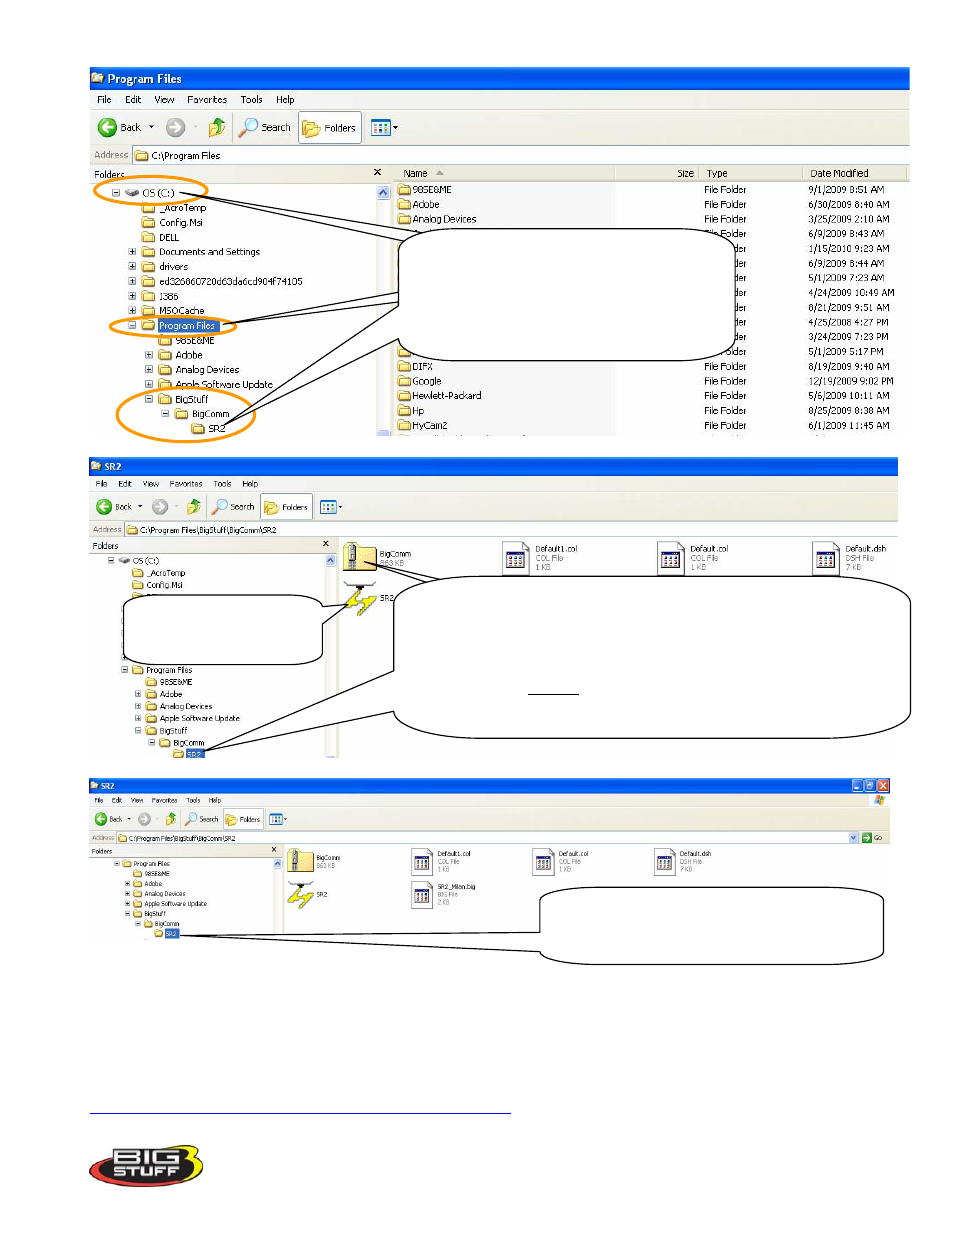Expand I386 folder tree node
Screen dimensions: 954x1235
tap(132, 296)
